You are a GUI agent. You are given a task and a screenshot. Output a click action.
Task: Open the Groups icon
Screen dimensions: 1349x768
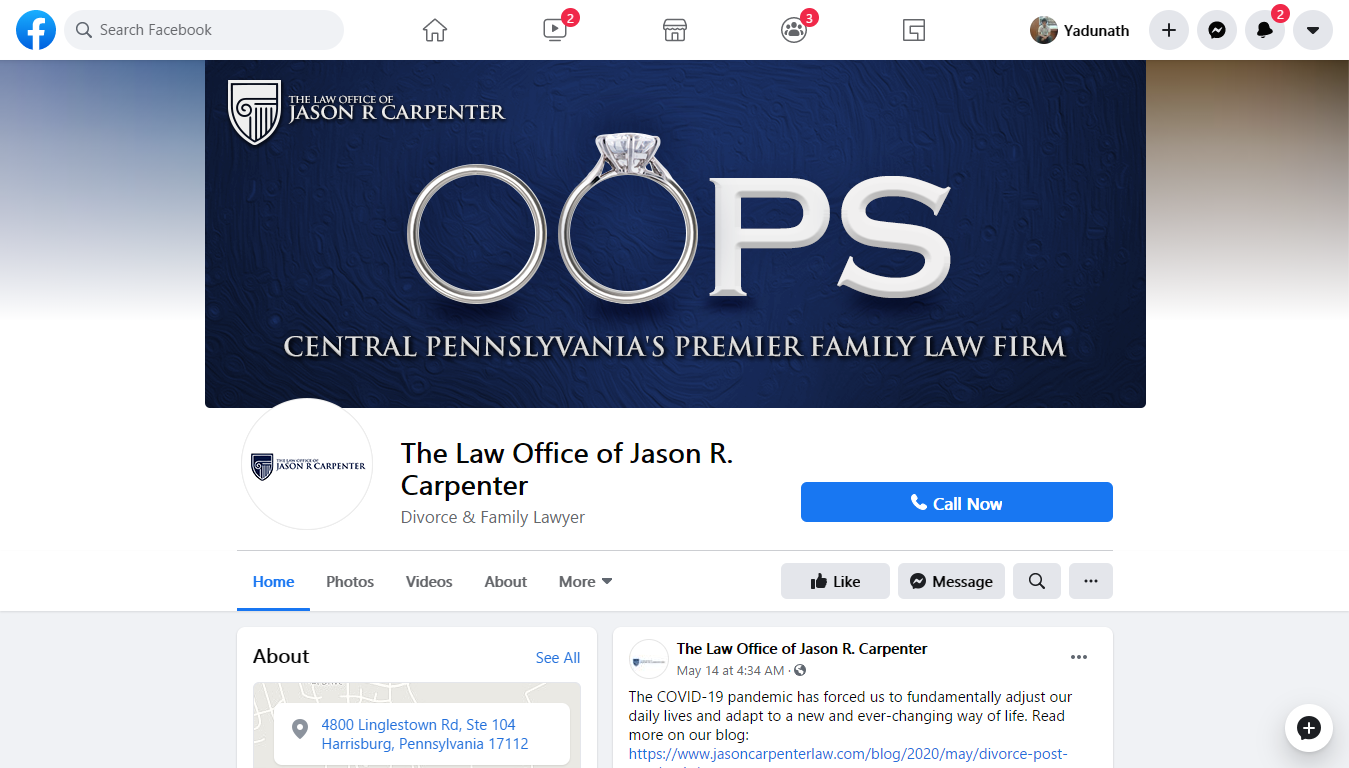pyautogui.click(x=794, y=30)
